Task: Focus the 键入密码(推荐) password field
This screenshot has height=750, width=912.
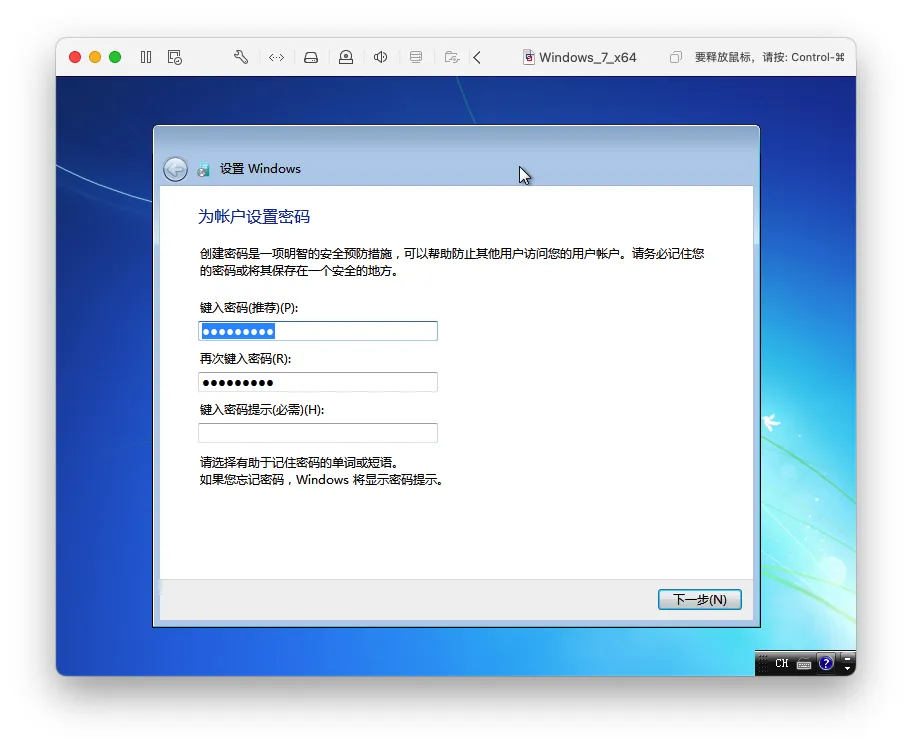Action: [x=318, y=331]
